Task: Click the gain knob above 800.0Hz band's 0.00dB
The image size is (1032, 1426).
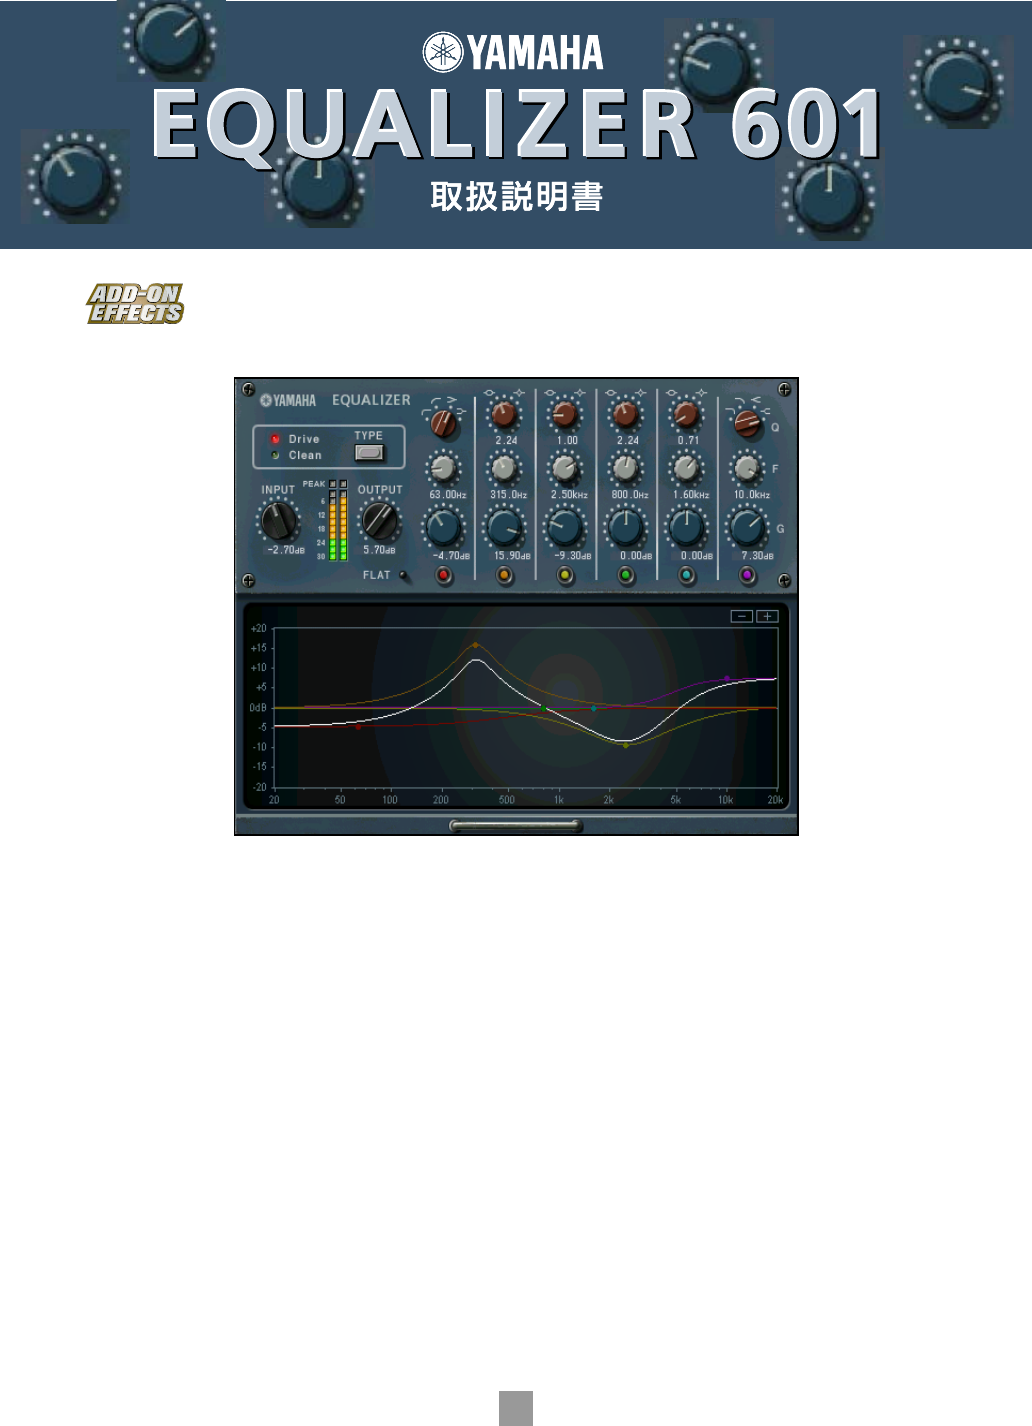Action: click(626, 527)
